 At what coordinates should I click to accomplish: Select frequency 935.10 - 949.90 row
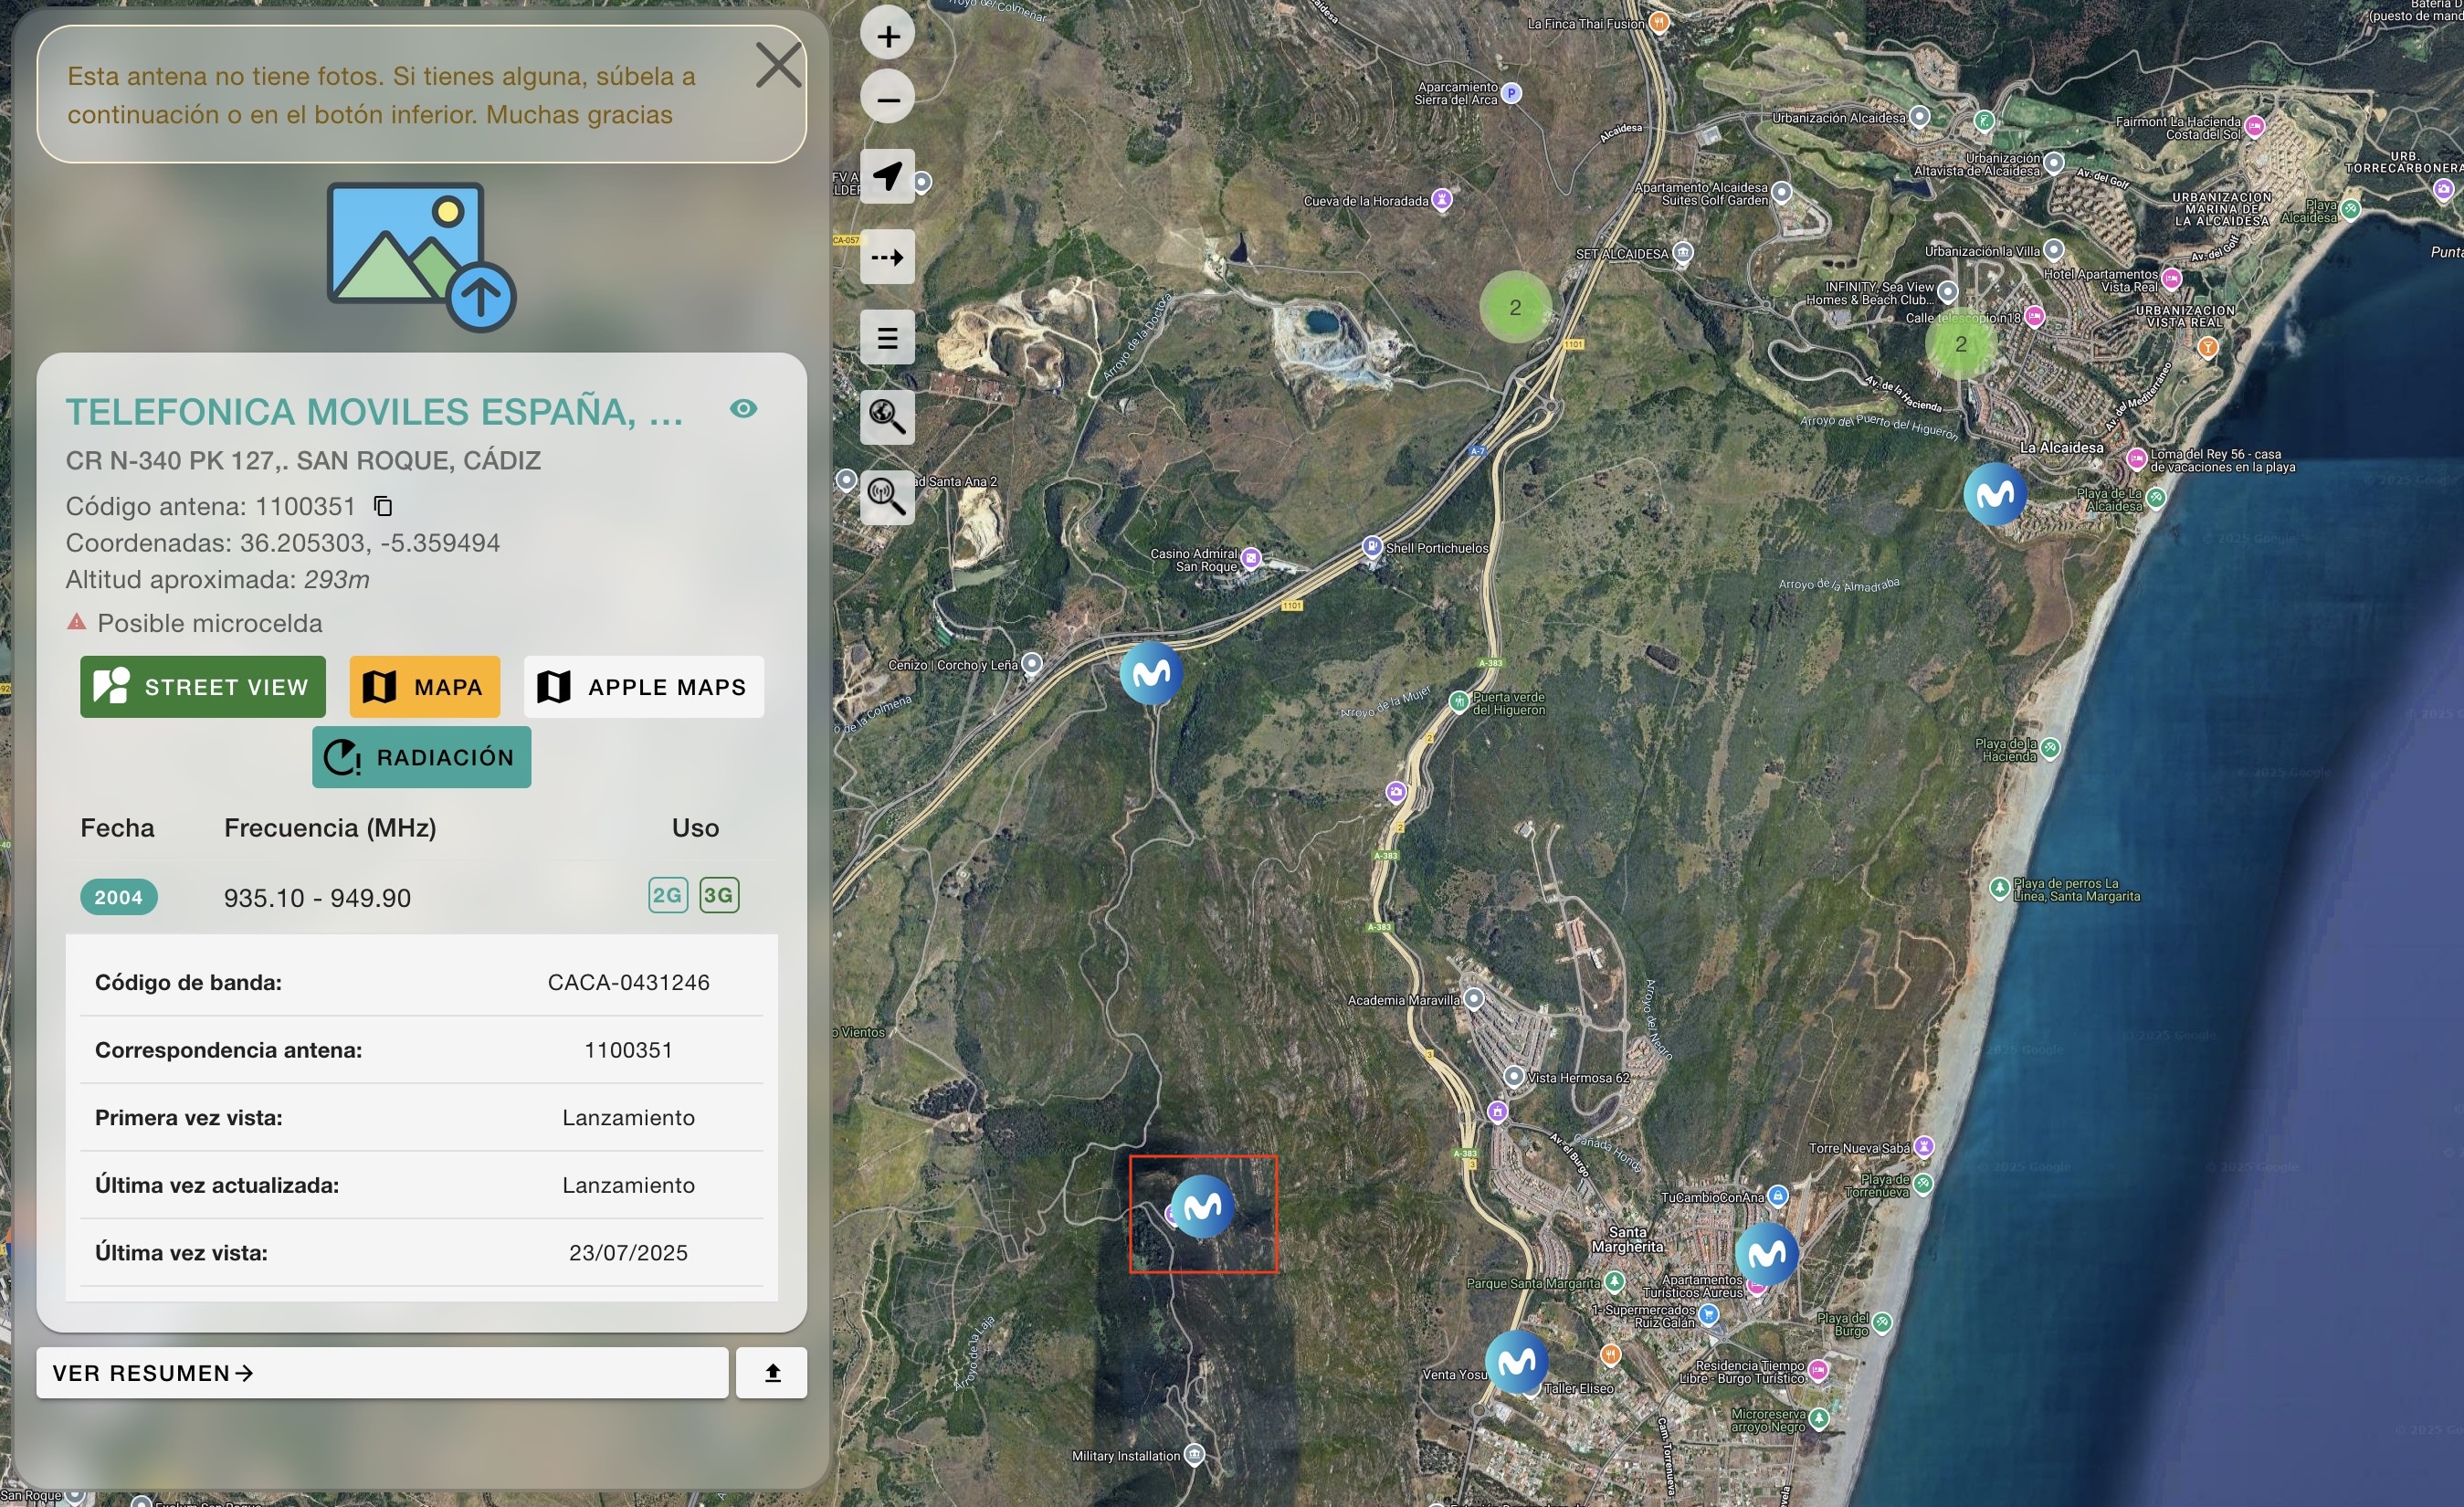(421, 897)
